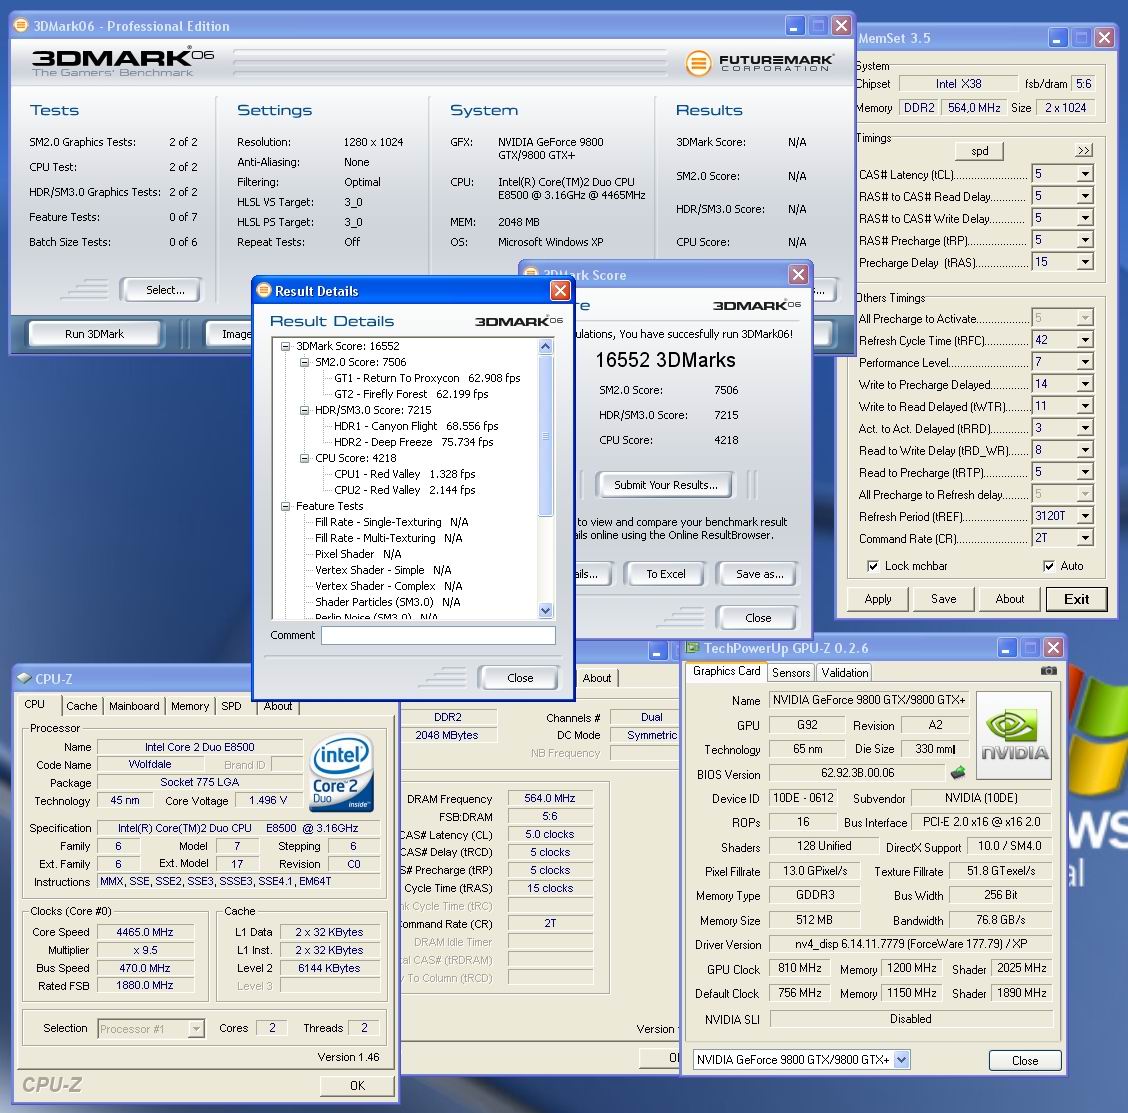Viewport: 1128px width, 1113px height.
Task: Collapse HDR/SM3.0 Score tree node
Action: (x=304, y=410)
